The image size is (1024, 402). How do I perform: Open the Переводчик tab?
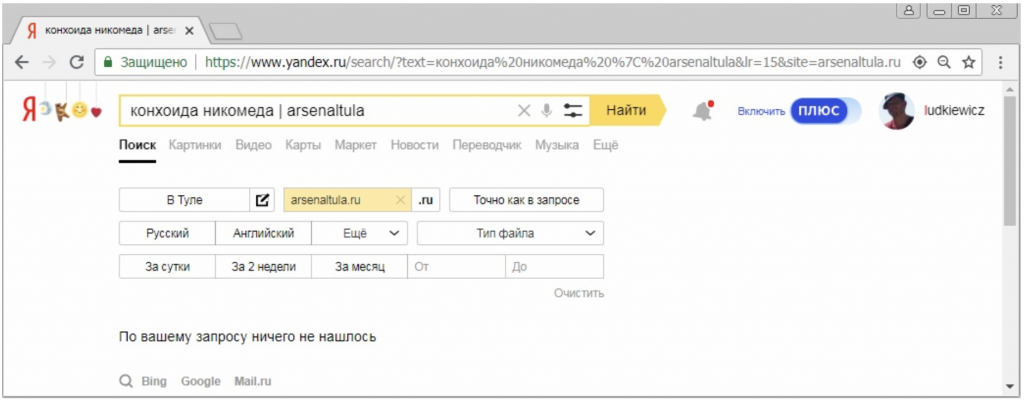point(487,145)
